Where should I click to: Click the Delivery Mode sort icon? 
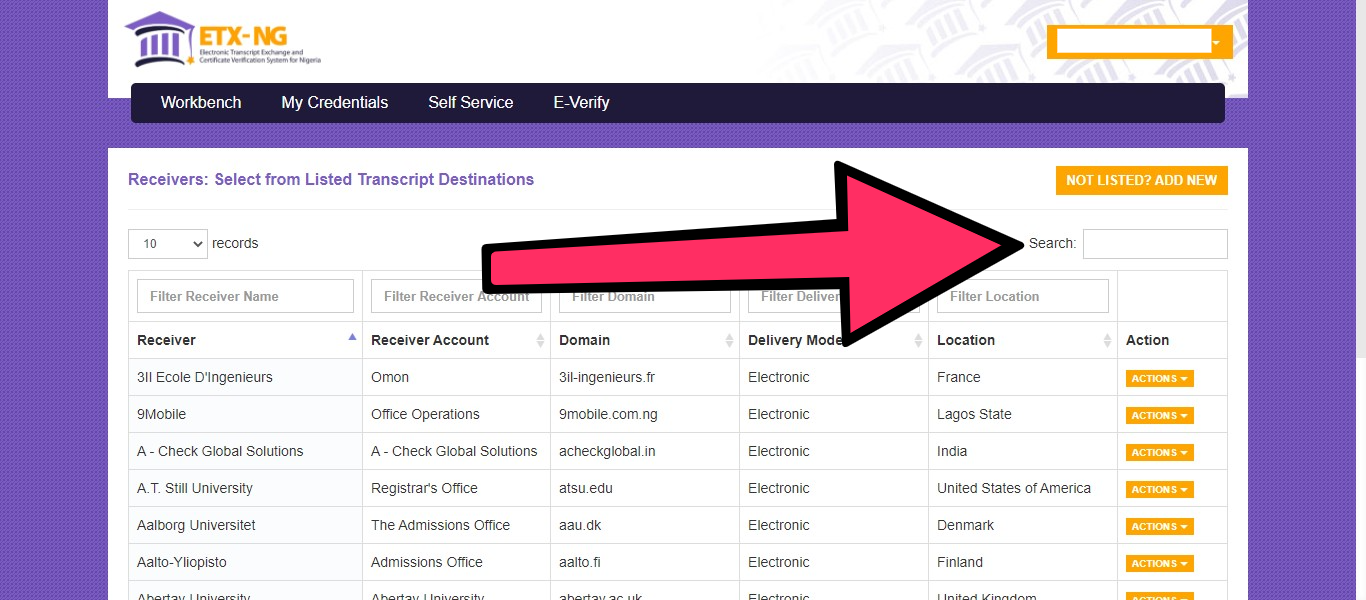(x=917, y=340)
